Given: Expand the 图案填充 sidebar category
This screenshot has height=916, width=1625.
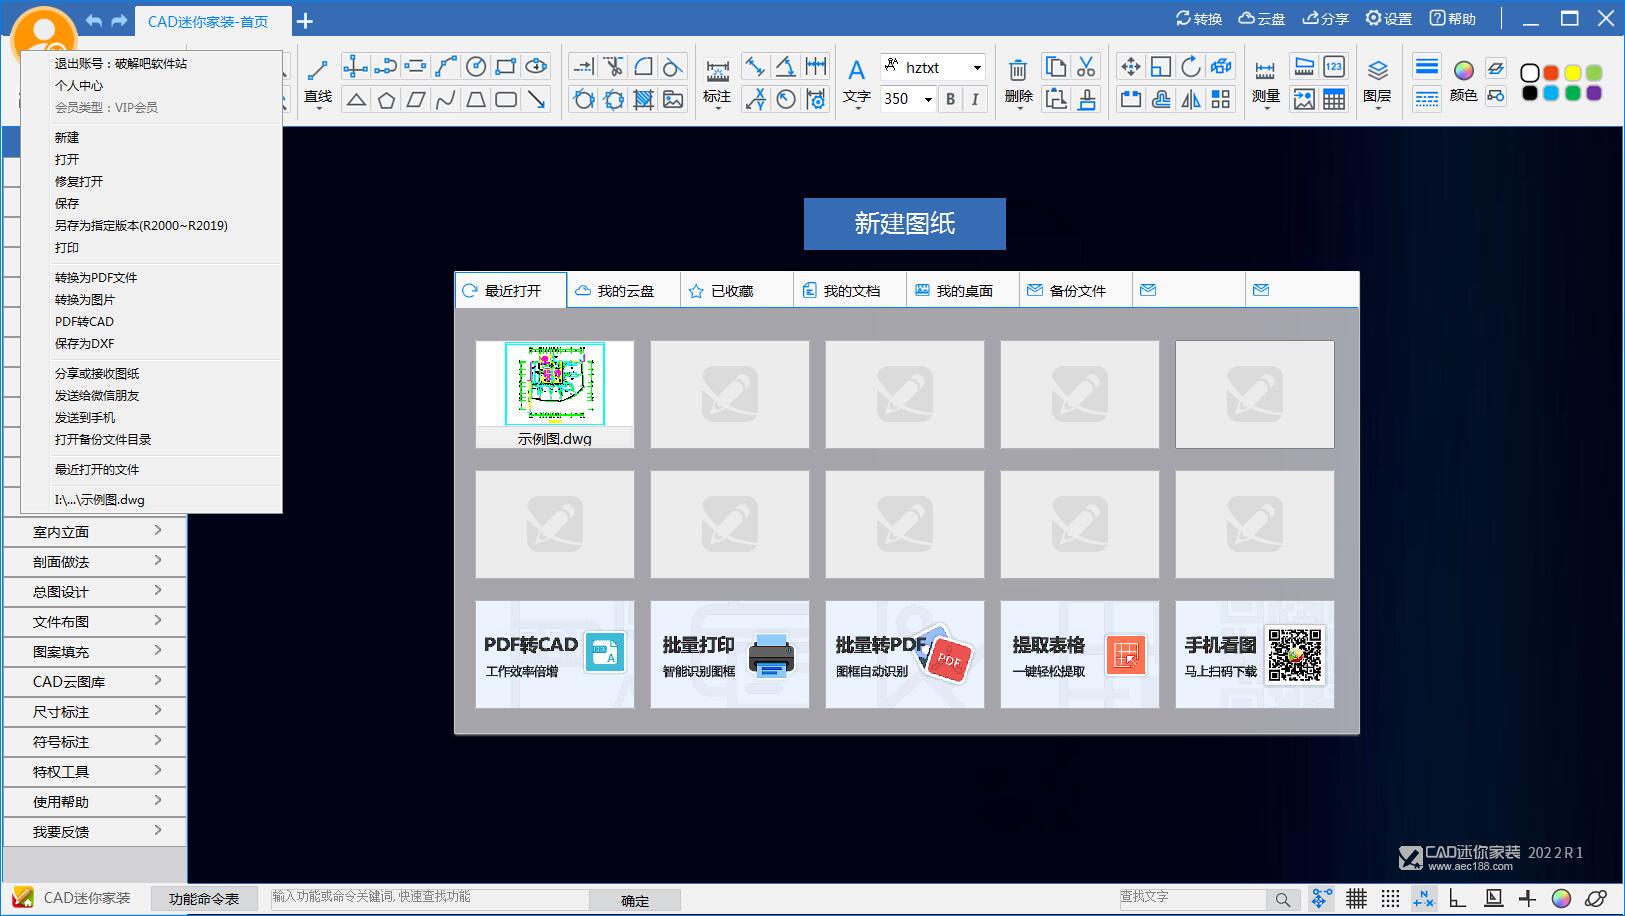Looking at the screenshot, I should point(95,652).
